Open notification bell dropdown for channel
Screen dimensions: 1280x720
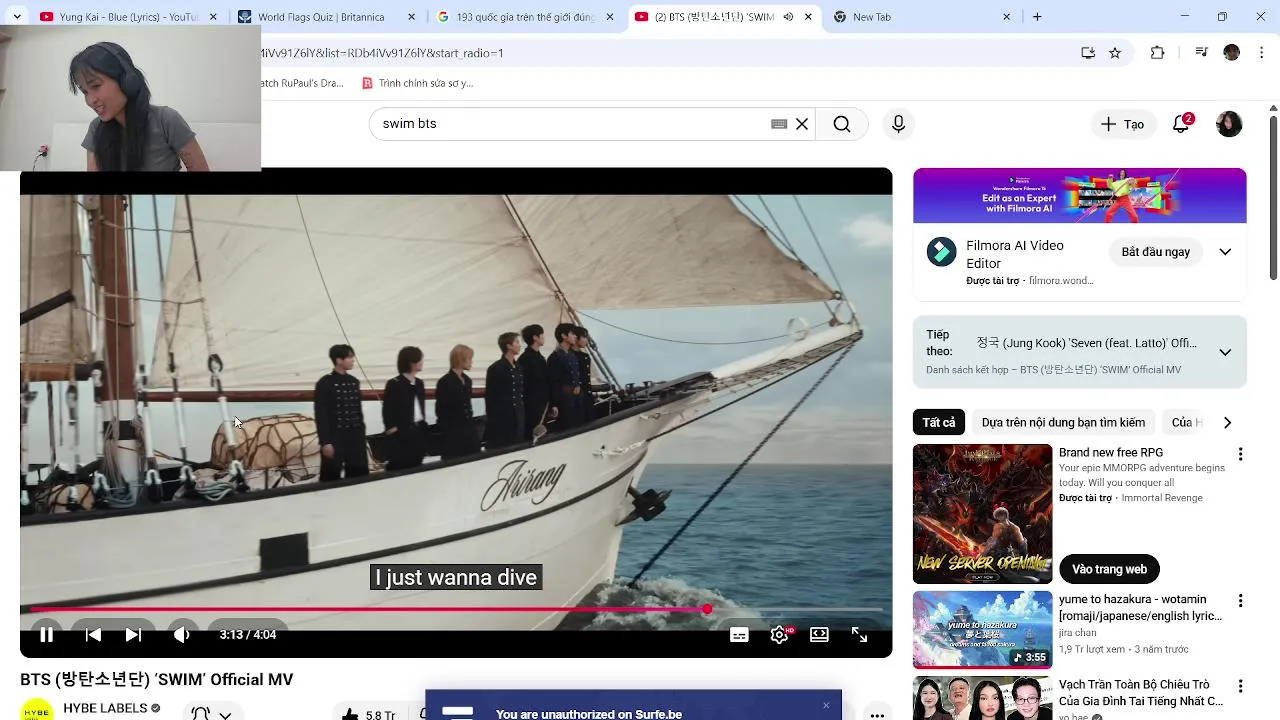tap(211, 714)
